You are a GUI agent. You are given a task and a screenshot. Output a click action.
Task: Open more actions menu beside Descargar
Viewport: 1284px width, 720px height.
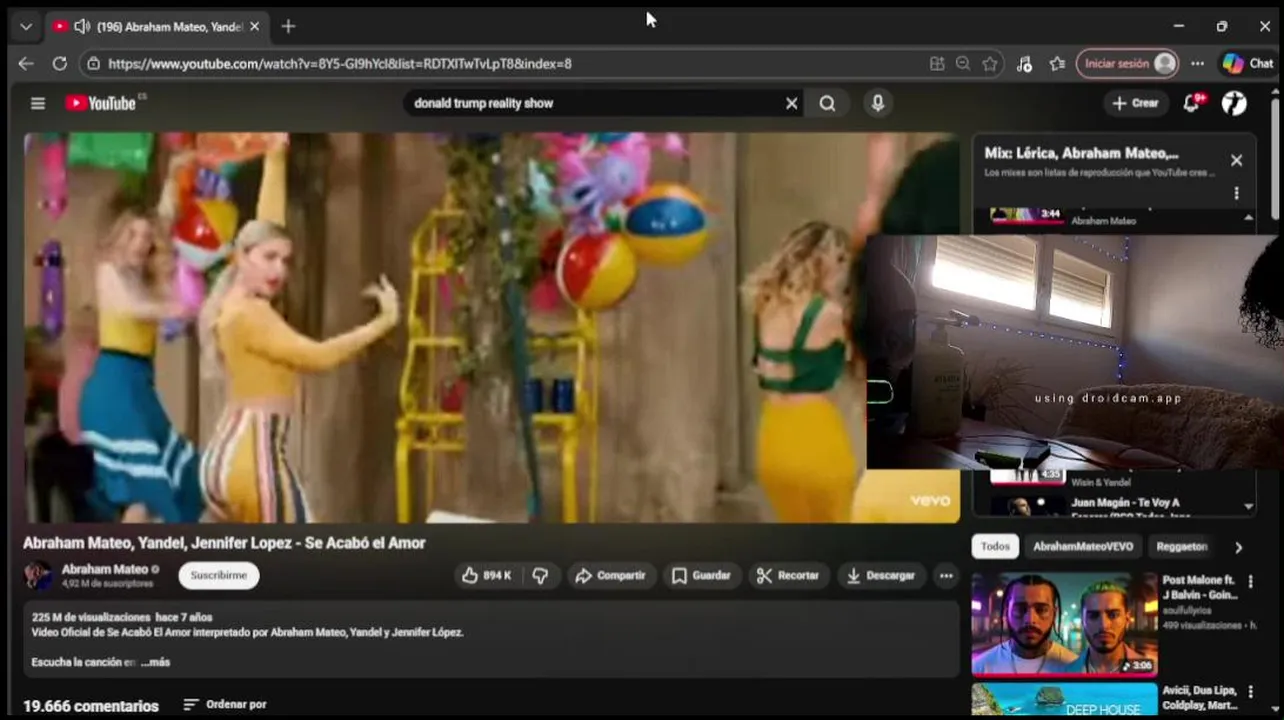(946, 575)
